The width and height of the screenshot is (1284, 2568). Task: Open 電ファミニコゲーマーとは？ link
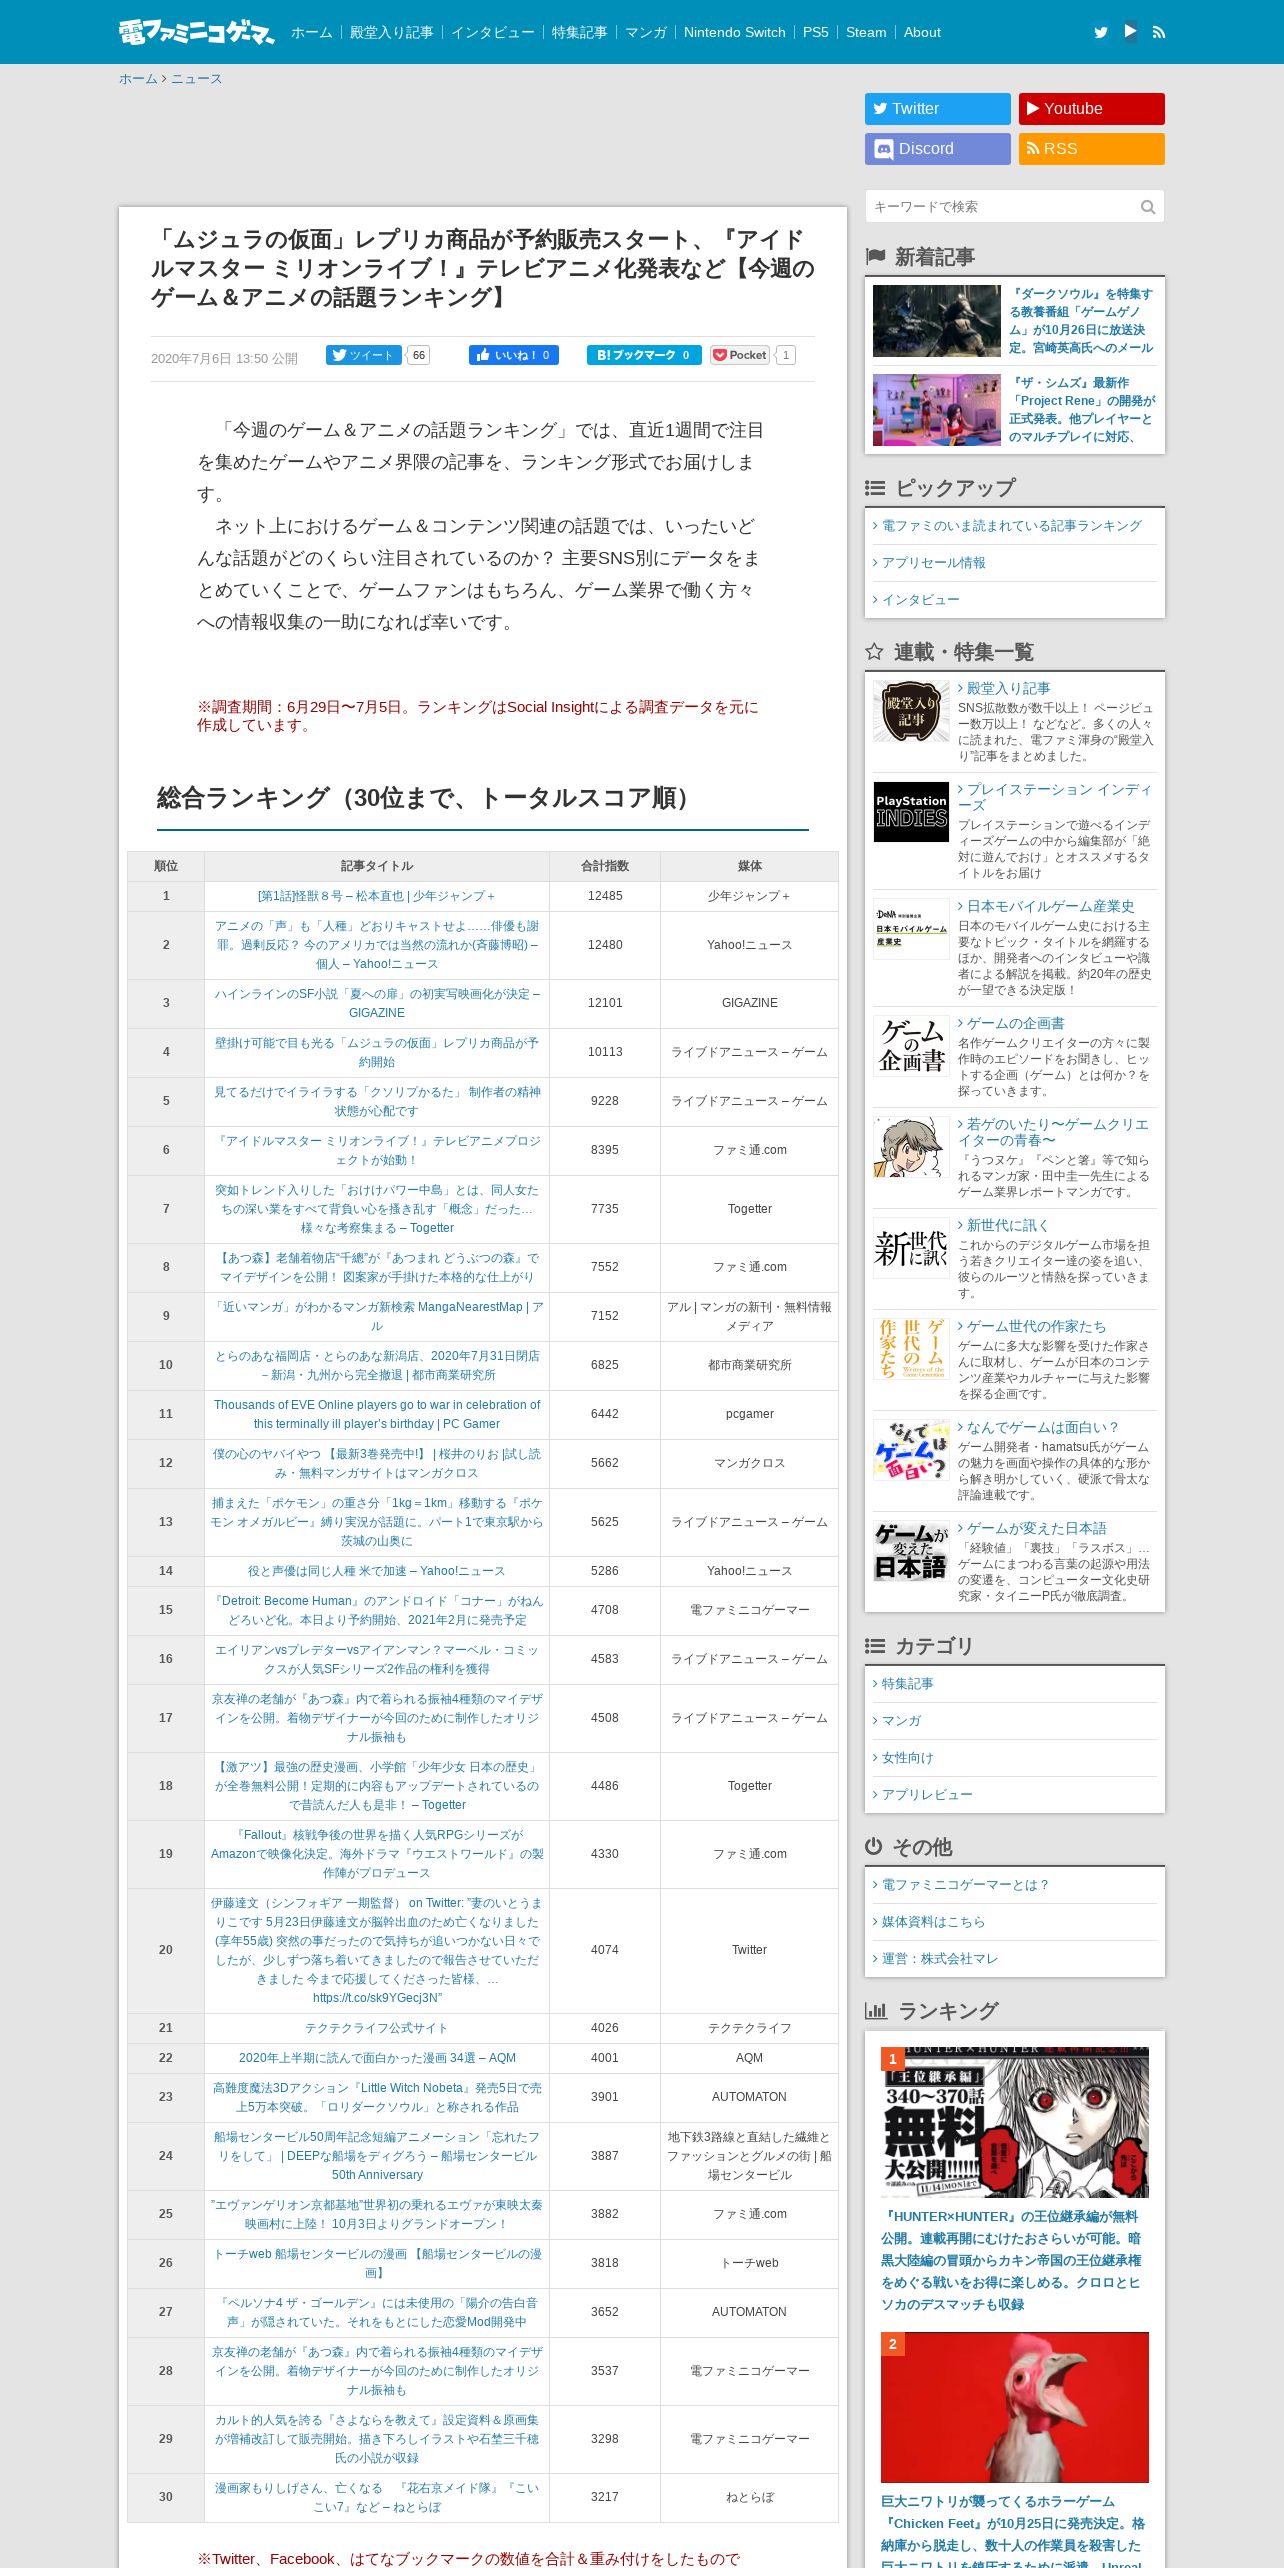pos(964,1885)
